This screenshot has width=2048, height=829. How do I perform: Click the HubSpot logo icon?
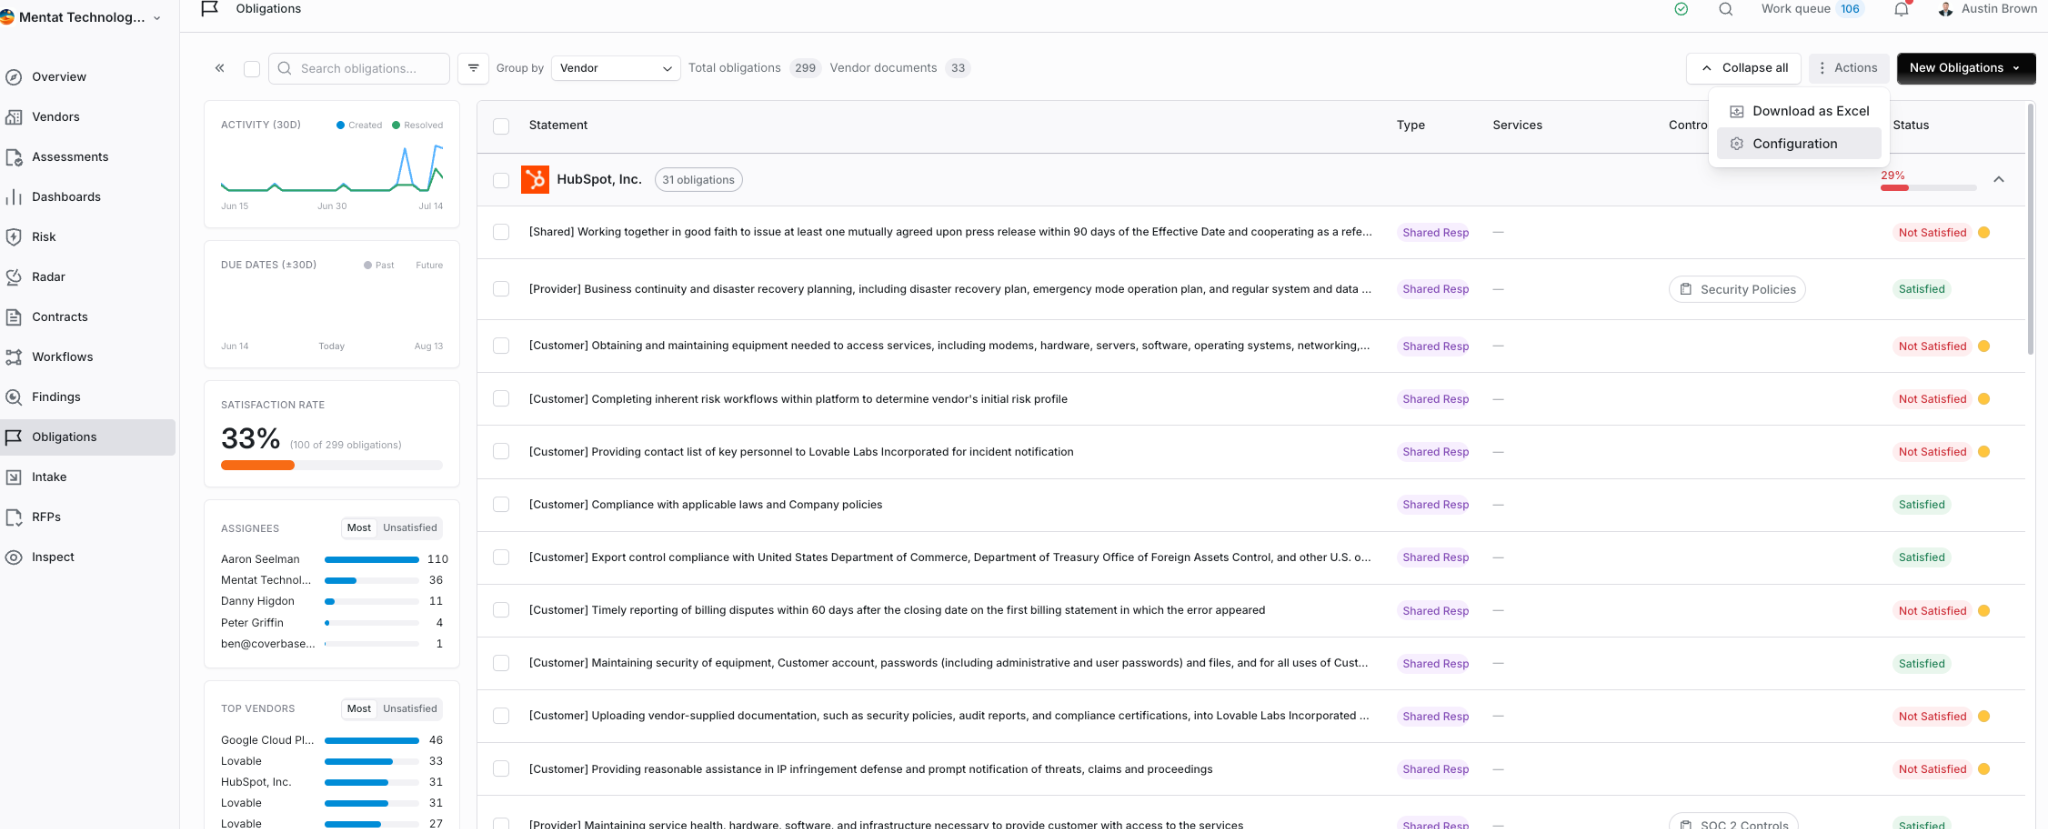coord(535,180)
